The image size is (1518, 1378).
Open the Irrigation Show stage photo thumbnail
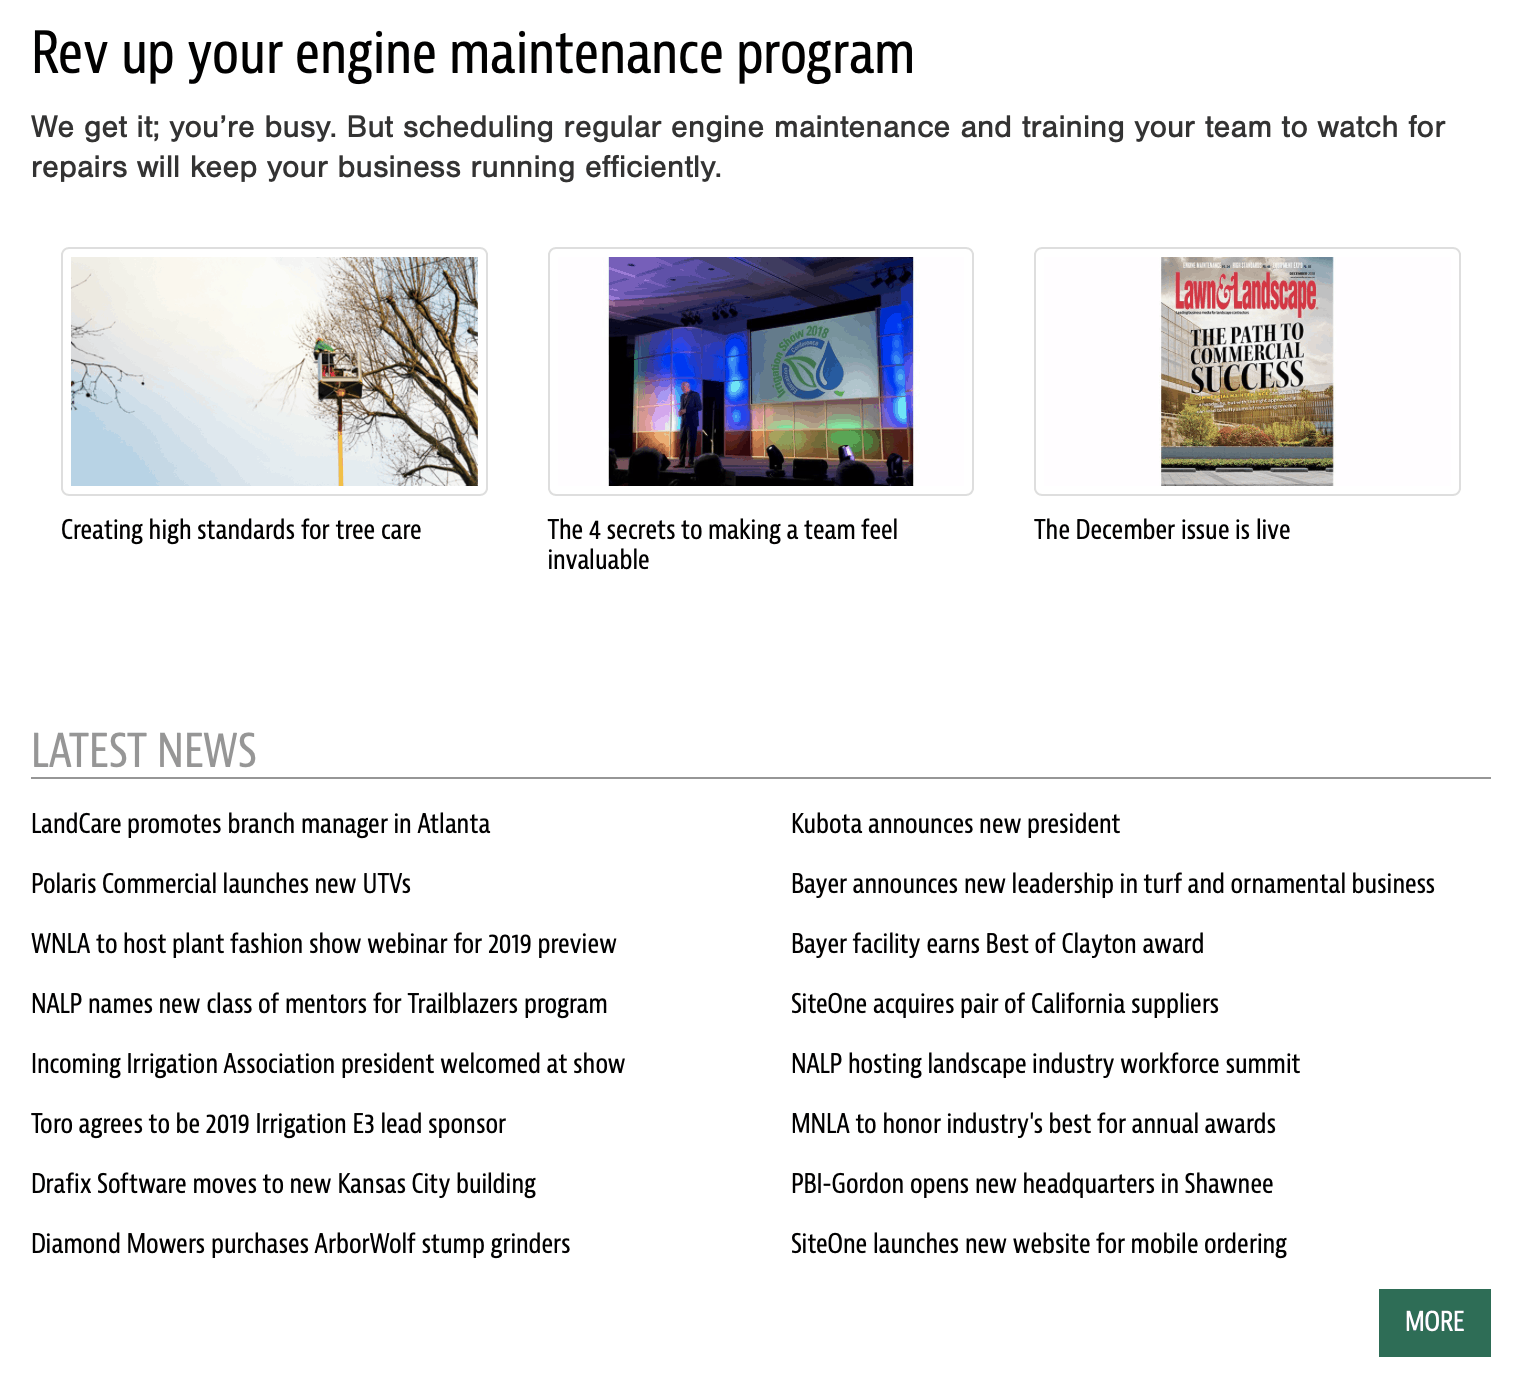pyautogui.click(x=761, y=371)
